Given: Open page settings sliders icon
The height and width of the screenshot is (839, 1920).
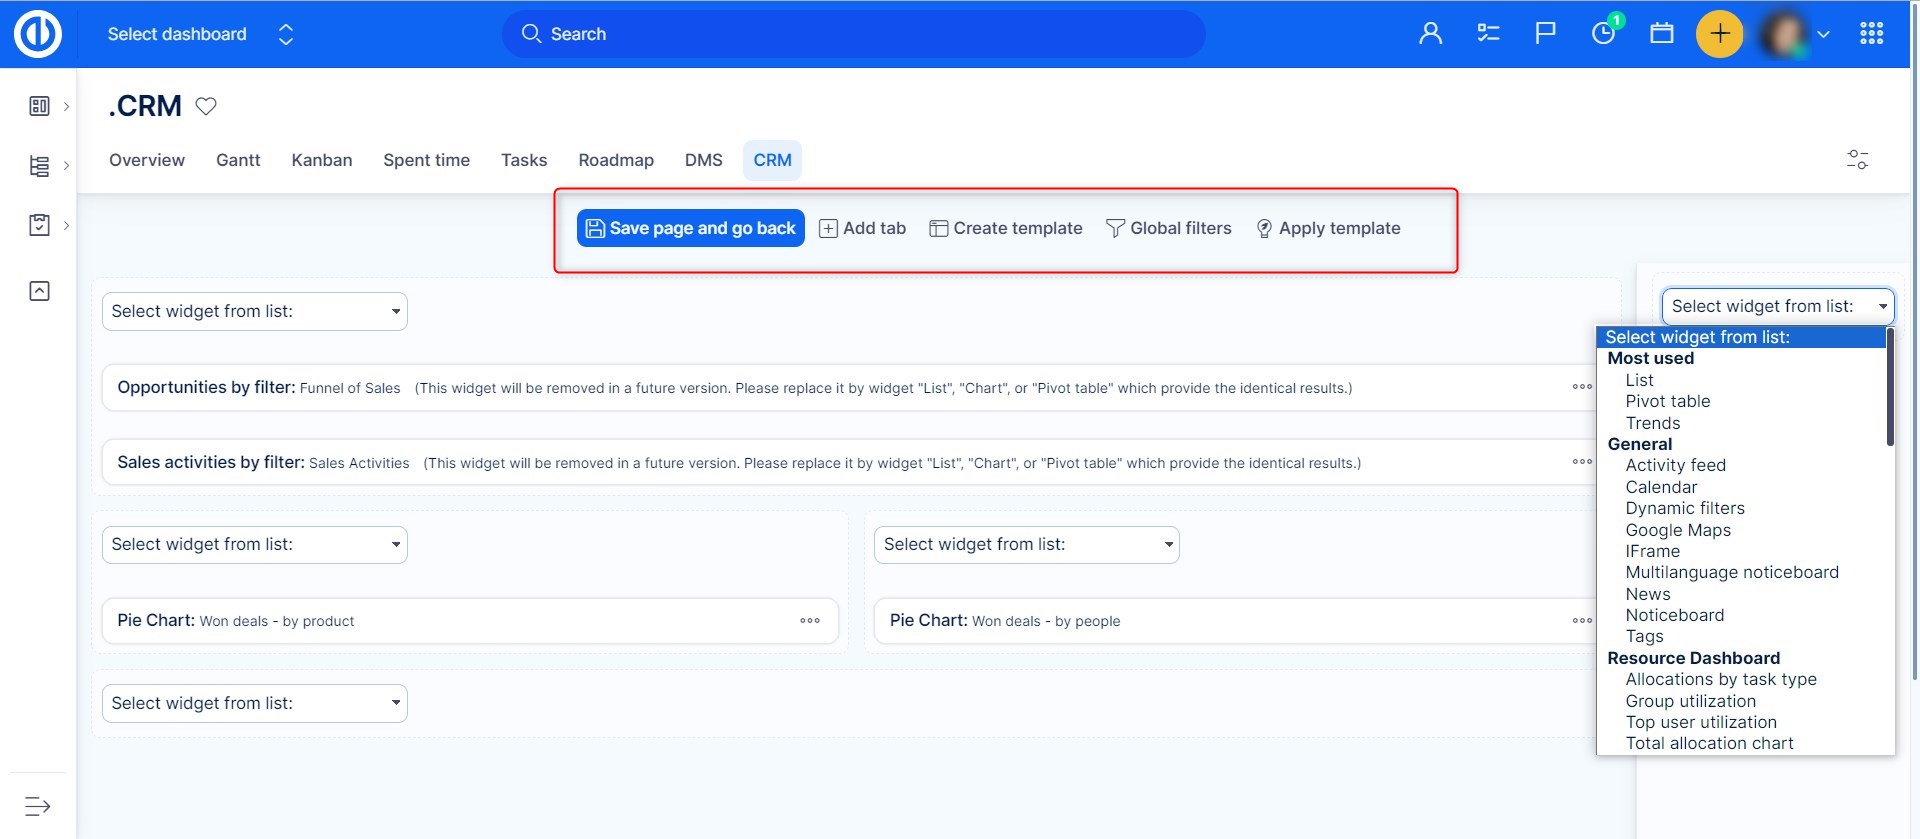Looking at the screenshot, I should [x=1857, y=160].
